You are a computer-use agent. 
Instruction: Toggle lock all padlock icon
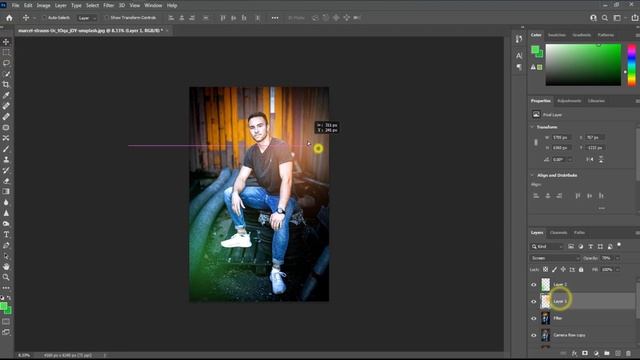point(581,269)
